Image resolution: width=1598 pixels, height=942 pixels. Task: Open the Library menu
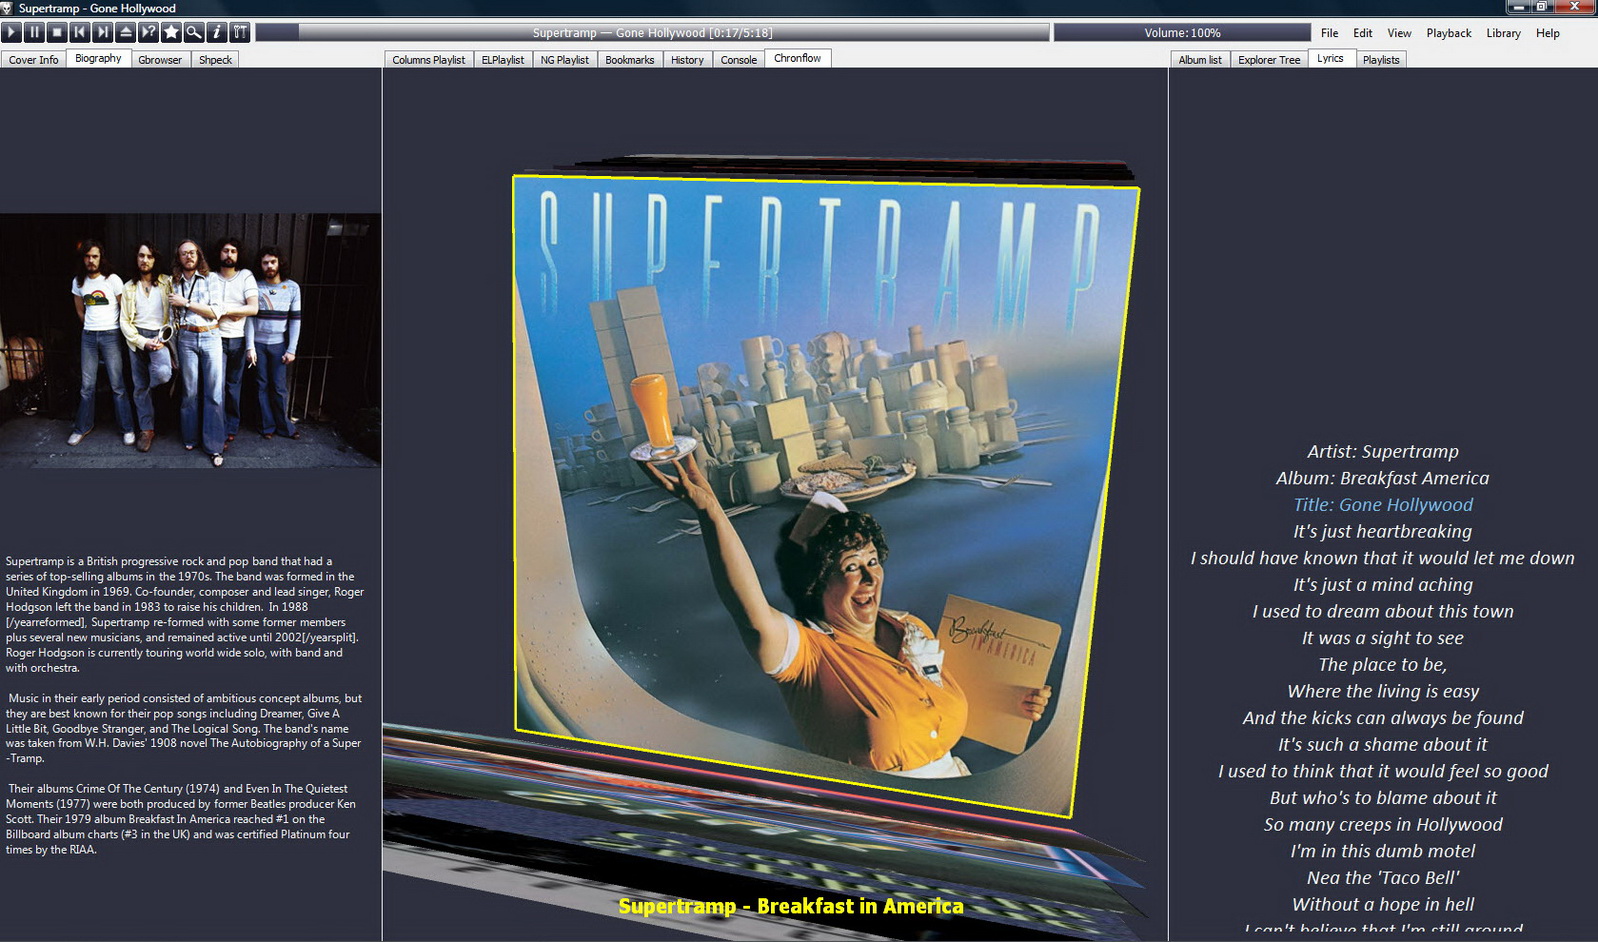coord(1503,33)
